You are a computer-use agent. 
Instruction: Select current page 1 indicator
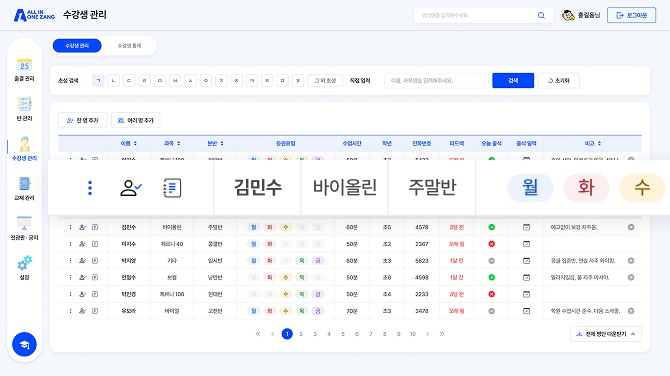[287, 334]
